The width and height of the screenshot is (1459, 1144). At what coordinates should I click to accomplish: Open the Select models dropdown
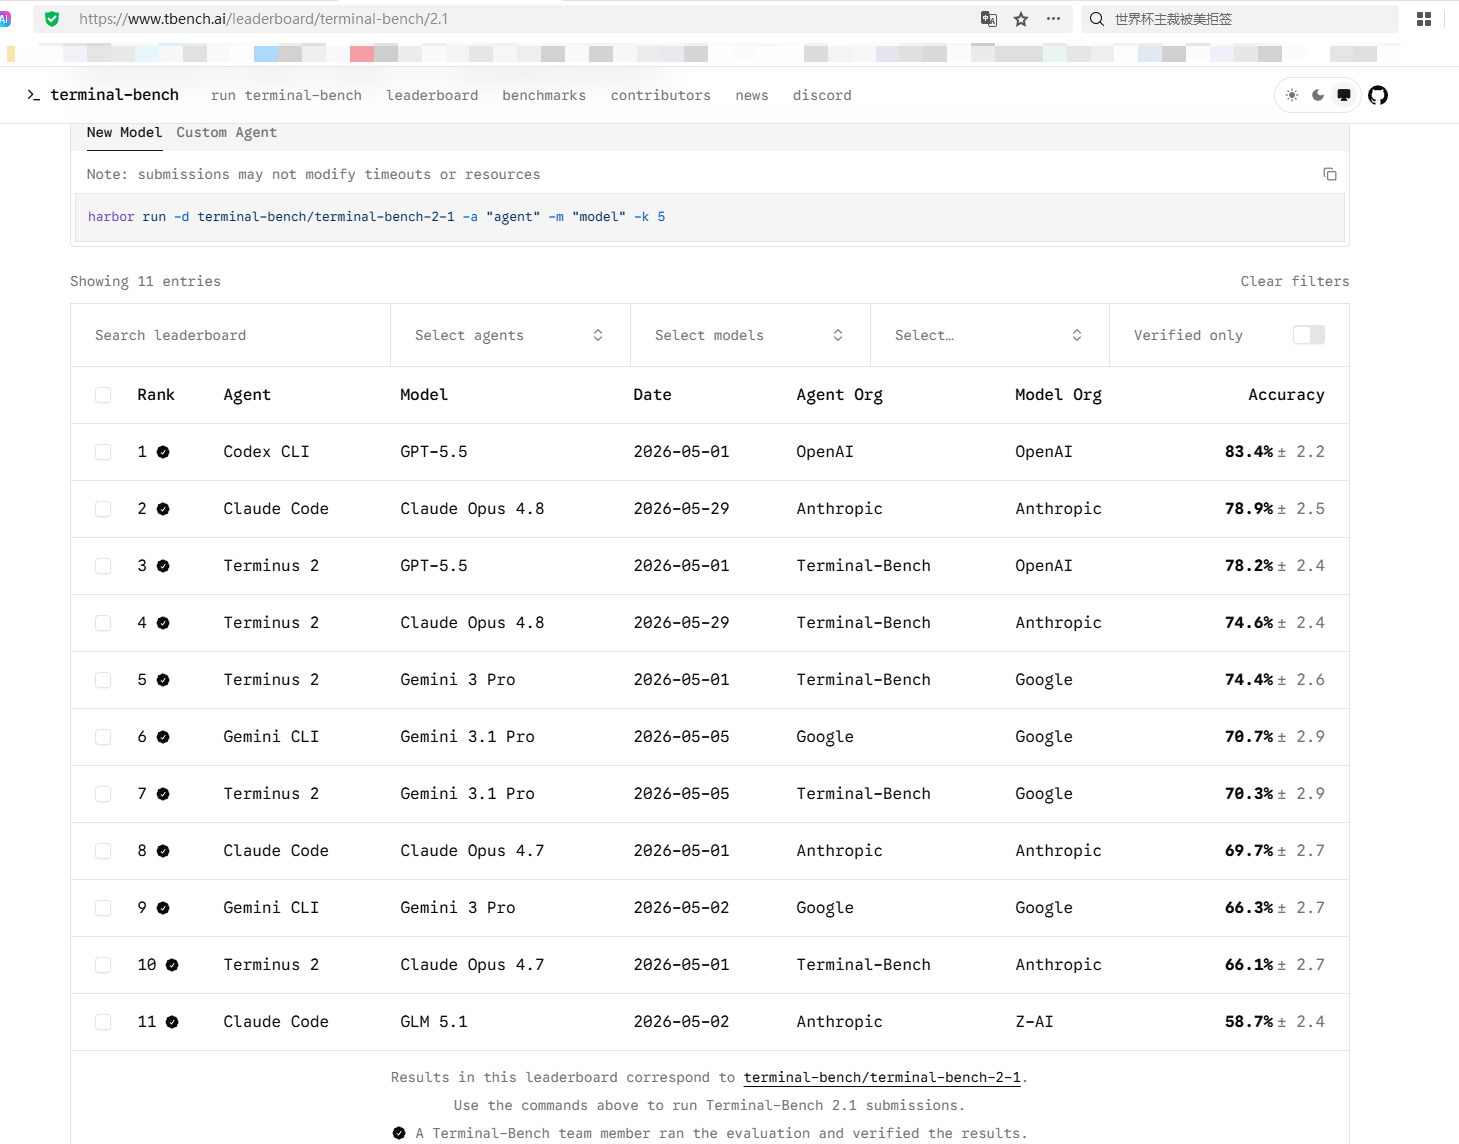750,335
